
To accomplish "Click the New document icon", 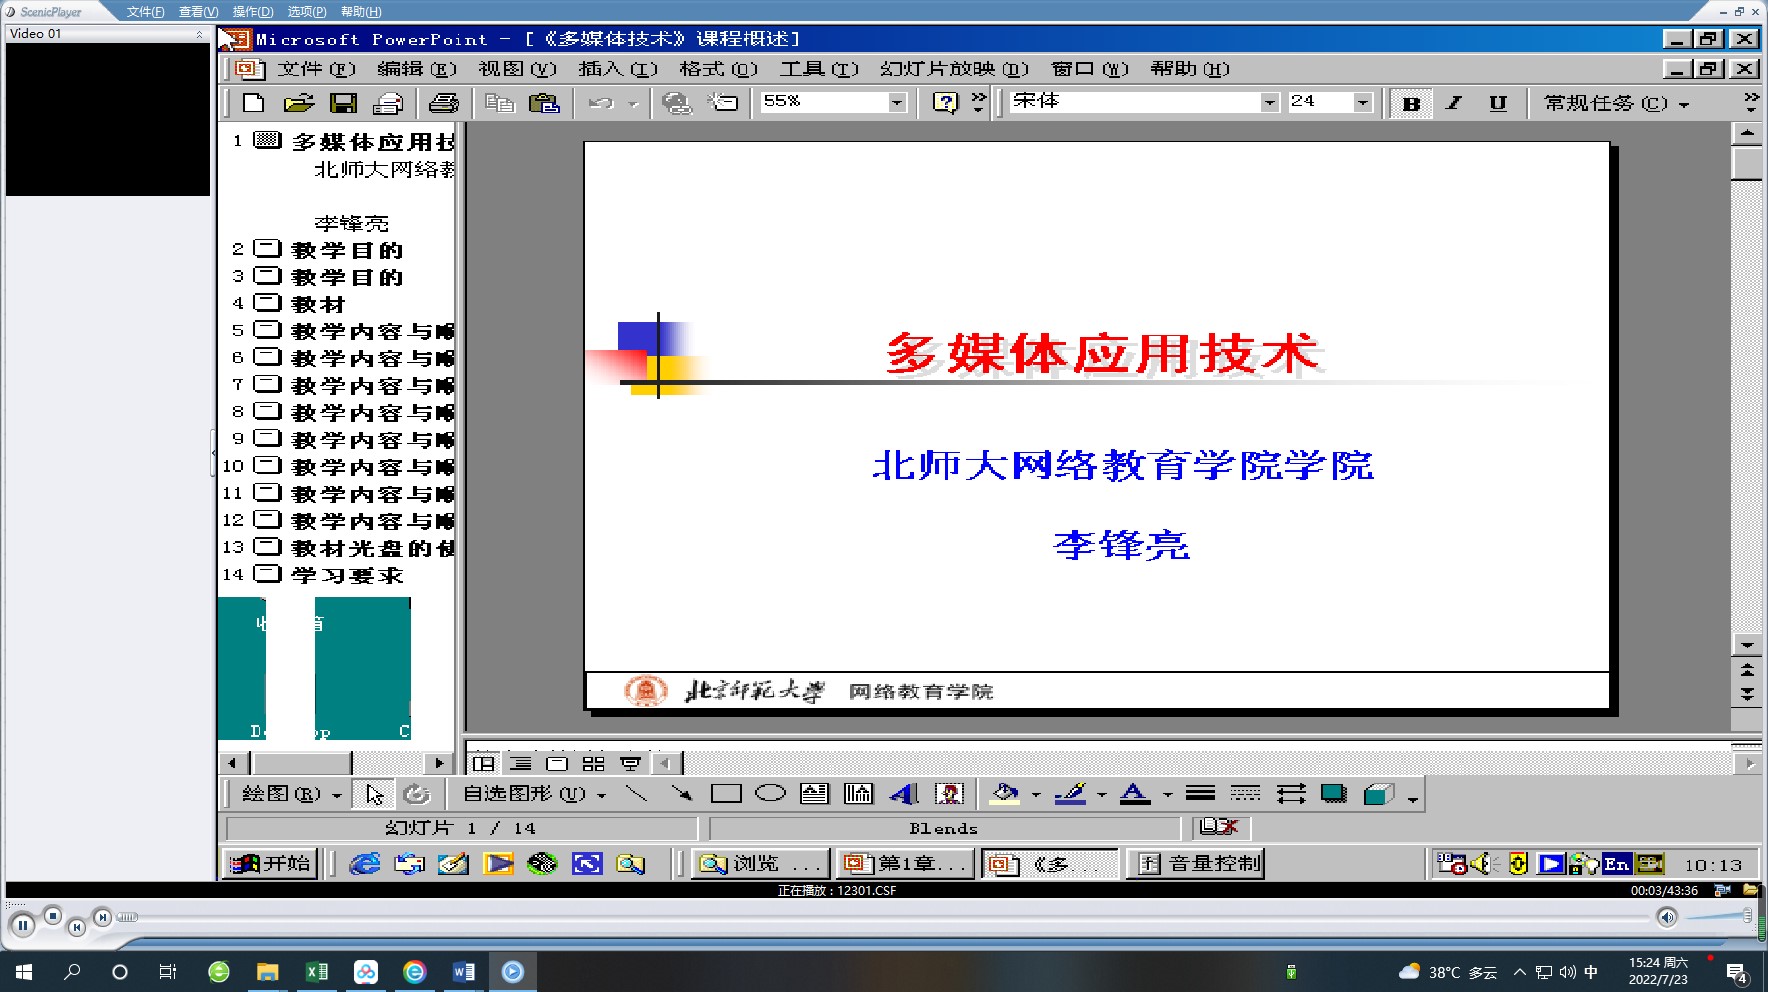I will [253, 103].
